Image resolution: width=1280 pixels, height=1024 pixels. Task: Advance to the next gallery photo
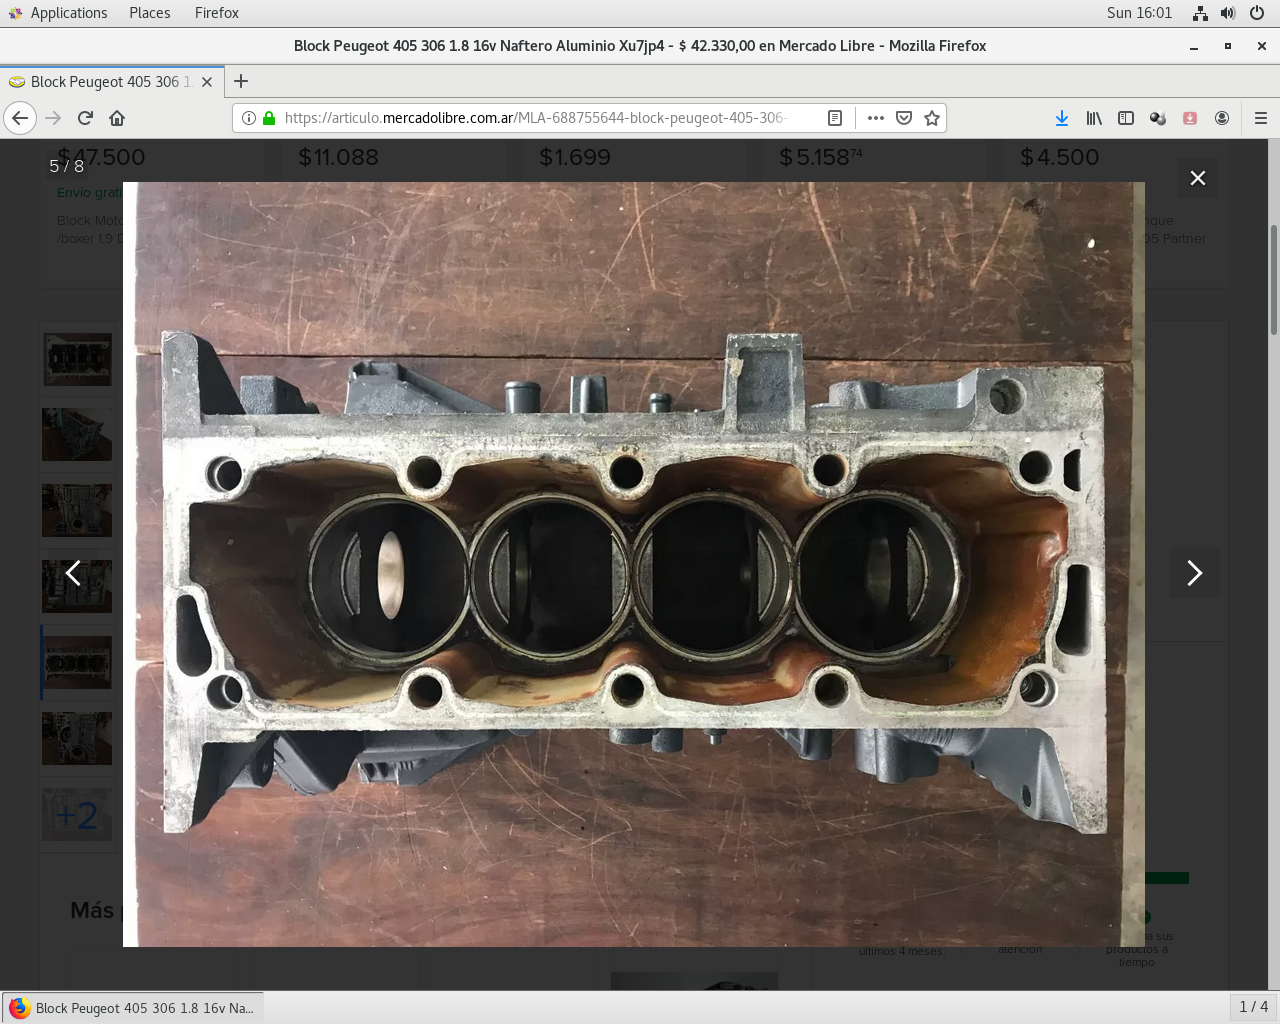(x=1194, y=573)
